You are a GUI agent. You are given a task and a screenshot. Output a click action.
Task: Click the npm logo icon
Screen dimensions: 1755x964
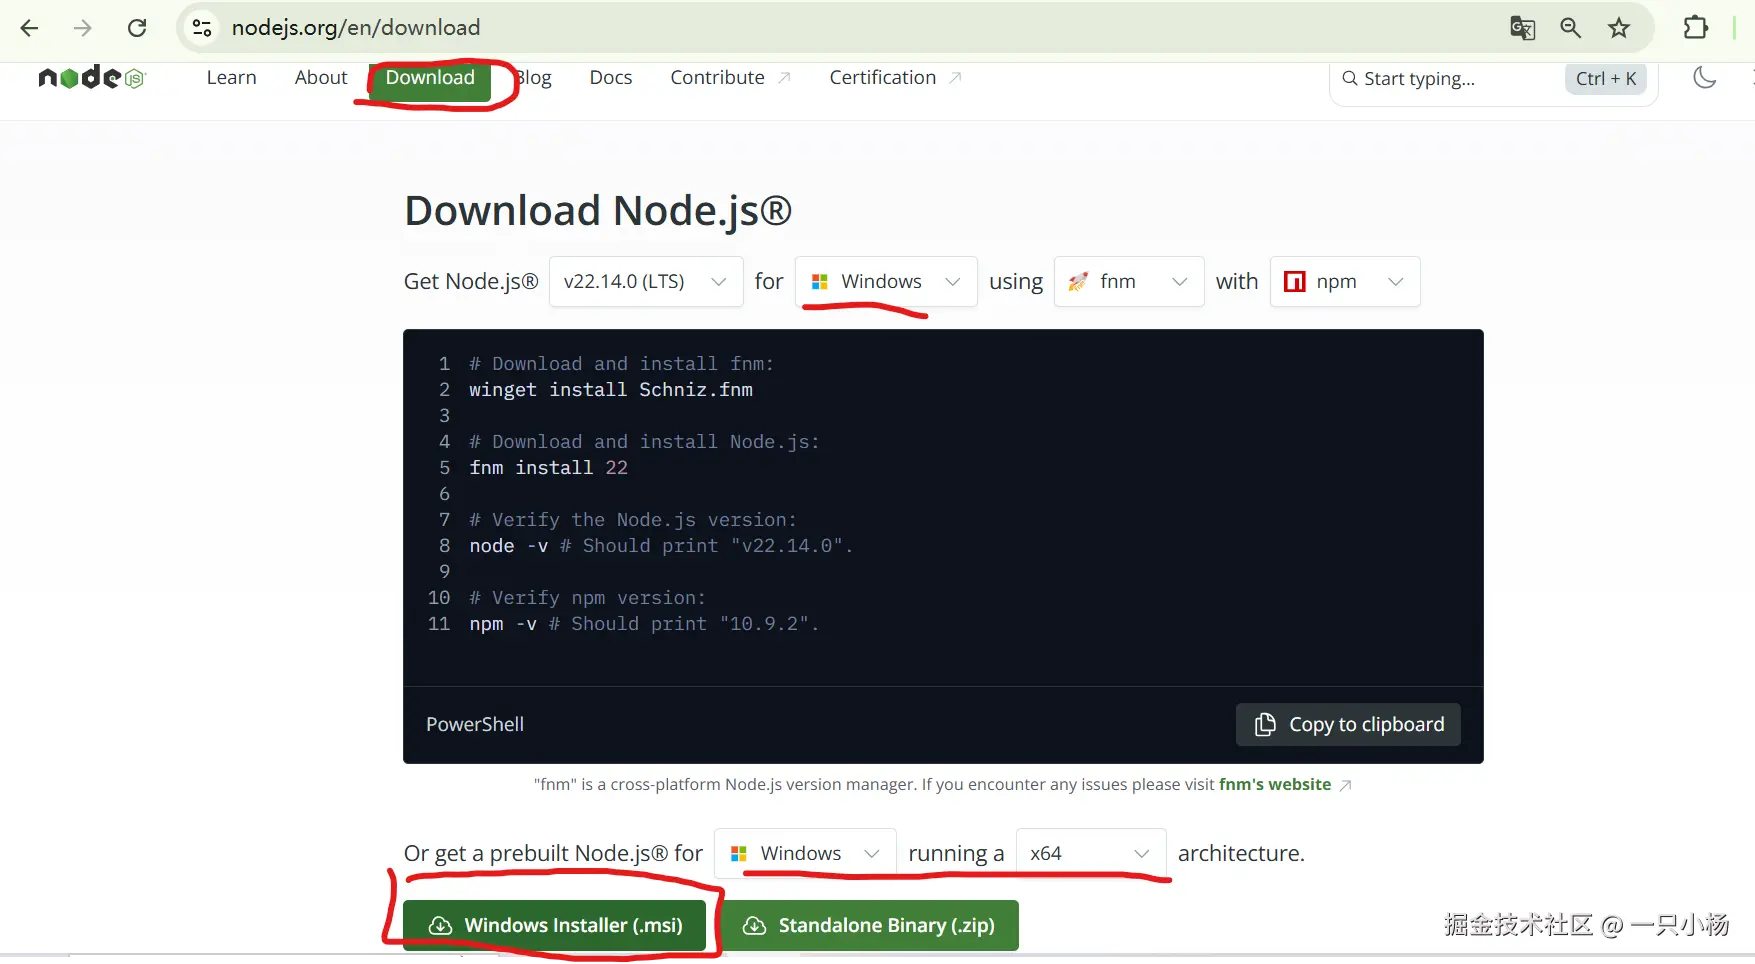(1295, 282)
